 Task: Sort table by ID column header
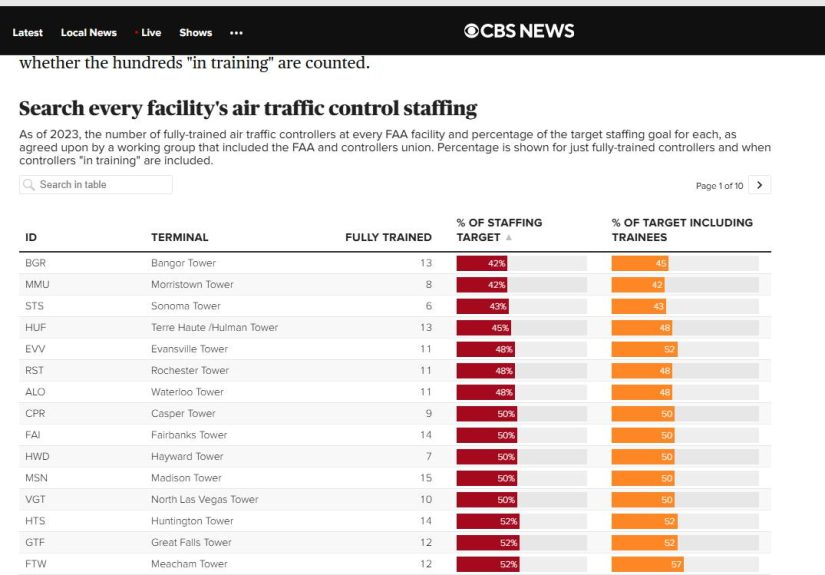[x=31, y=237]
